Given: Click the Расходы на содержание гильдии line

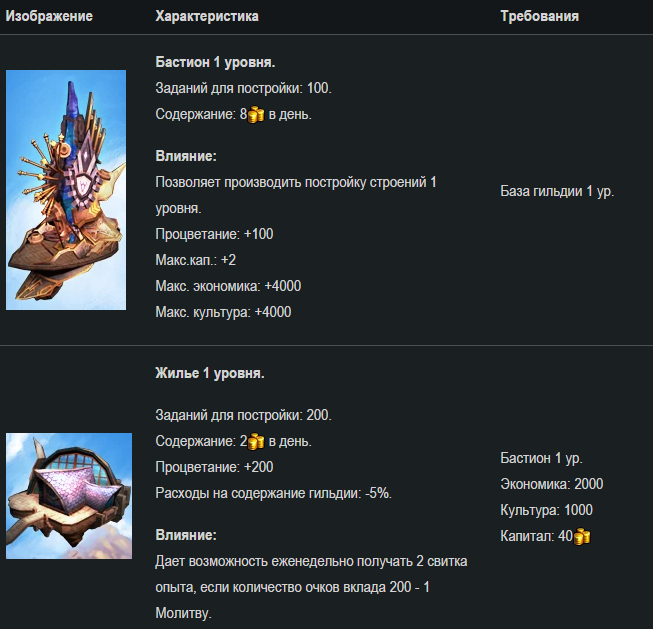Looking at the screenshot, I should [274, 493].
